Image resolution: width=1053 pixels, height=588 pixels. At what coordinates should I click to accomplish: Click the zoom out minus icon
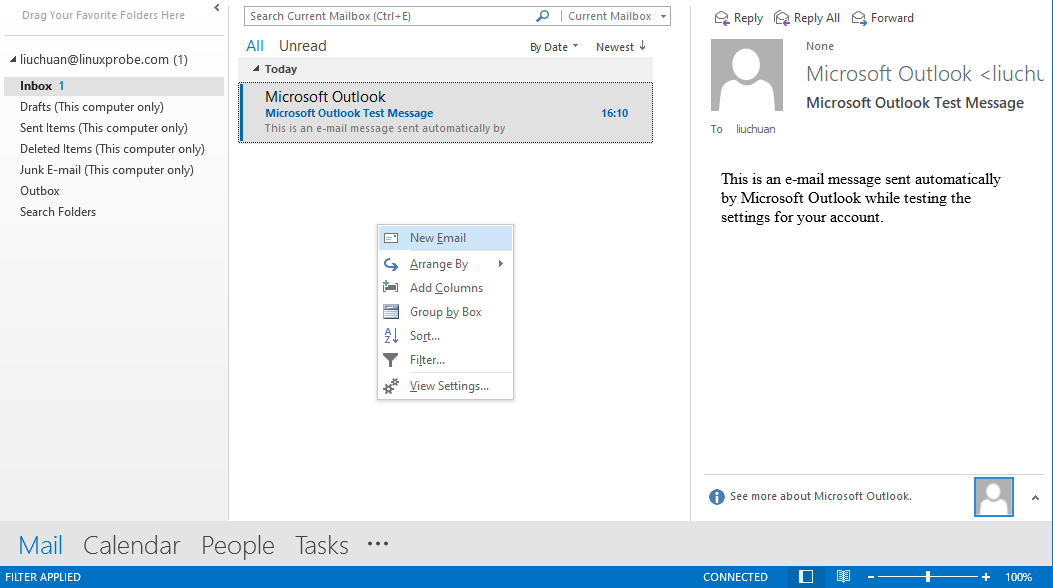click(873, 577)
